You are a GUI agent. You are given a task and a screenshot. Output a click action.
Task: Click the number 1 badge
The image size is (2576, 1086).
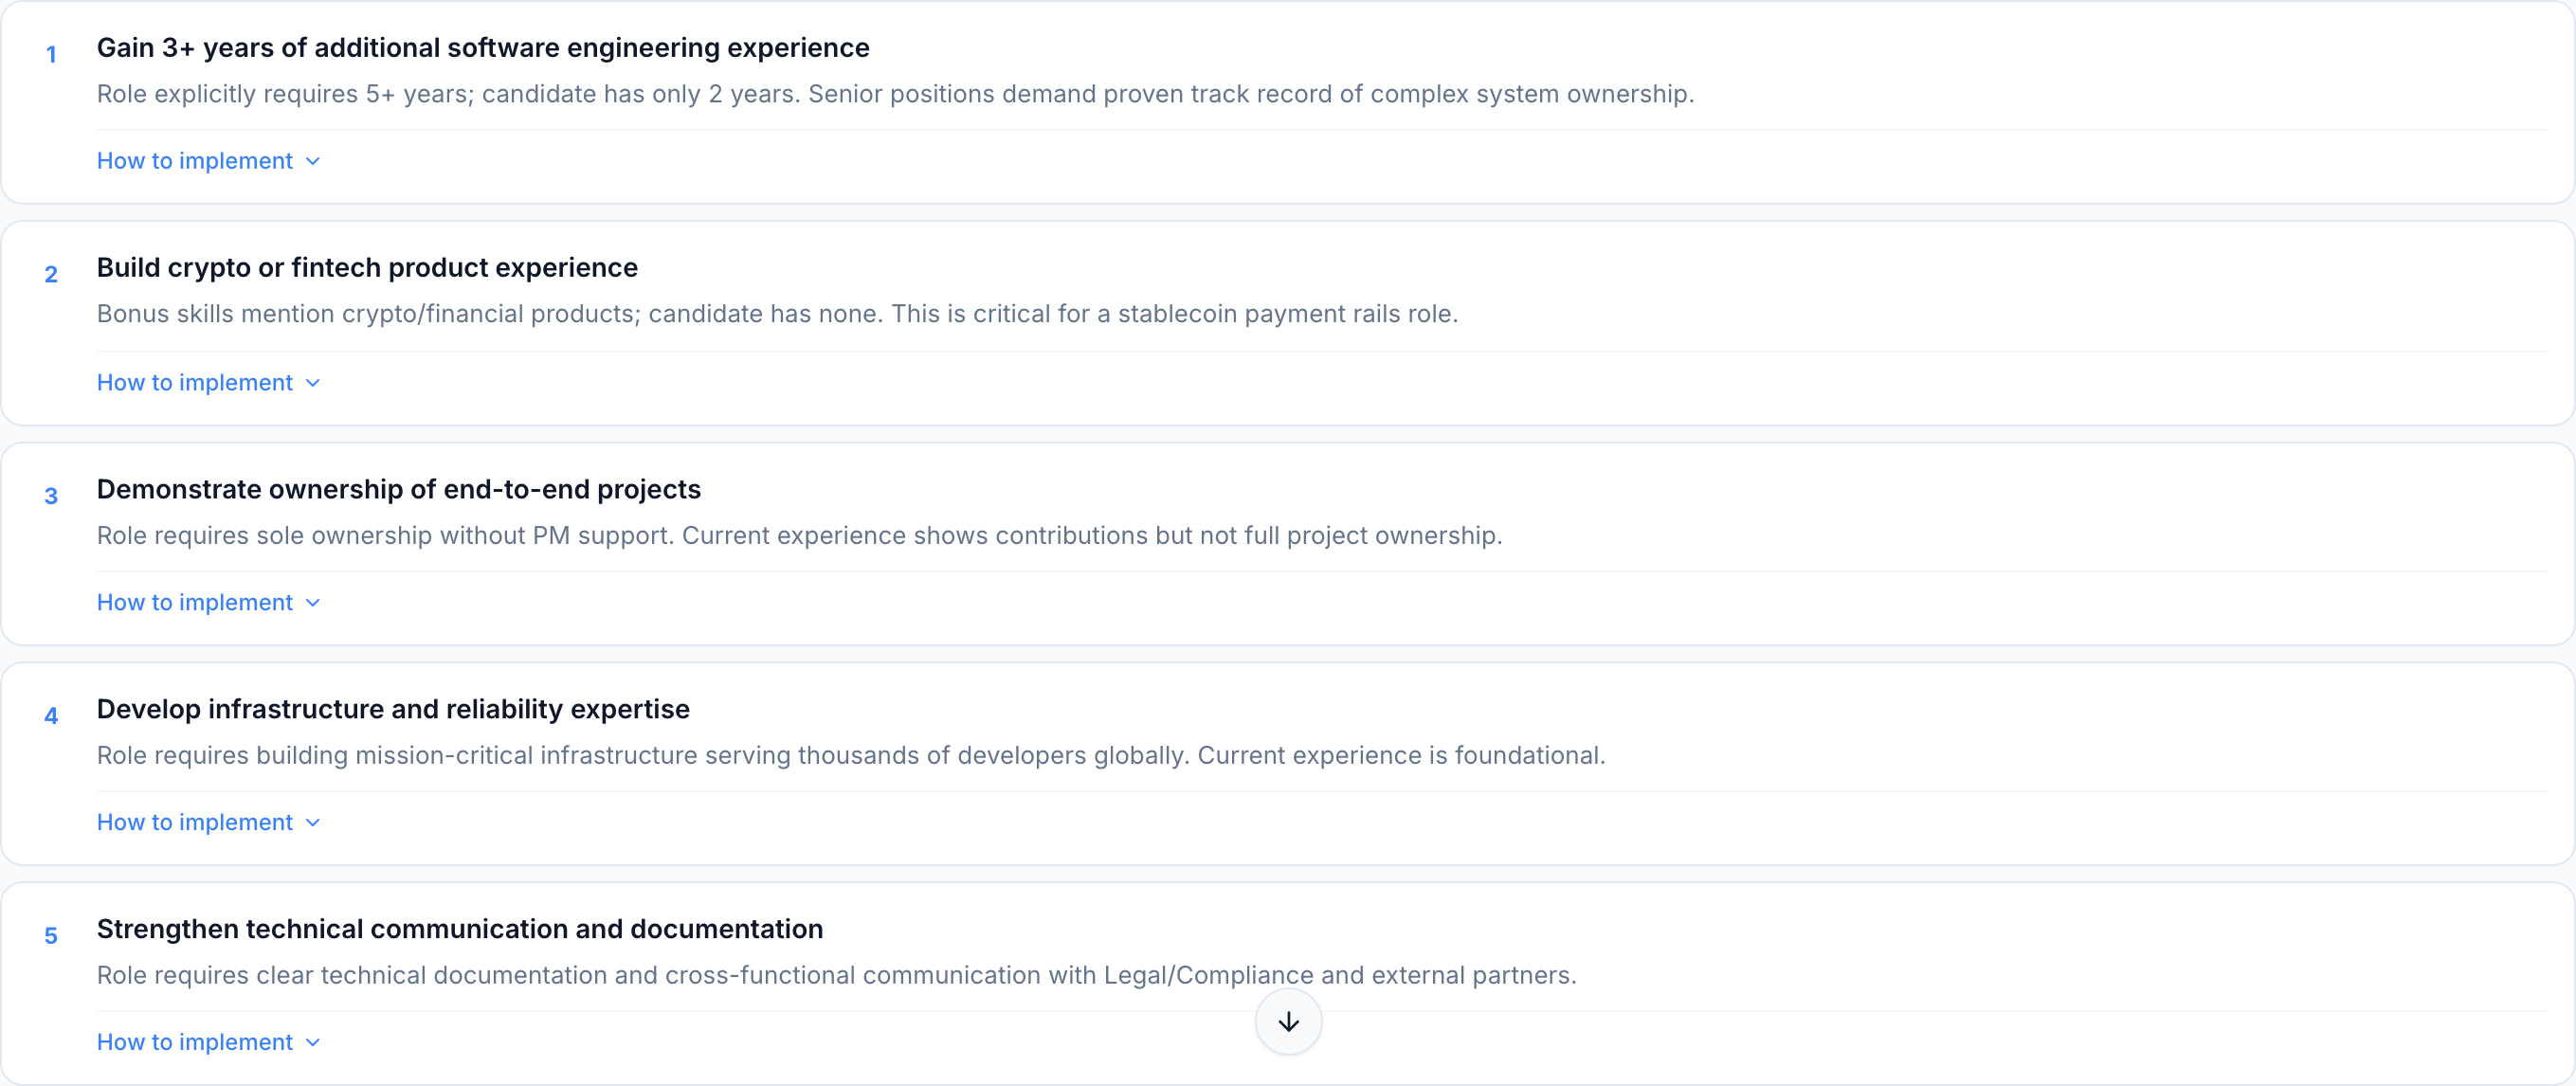point(51,55)
